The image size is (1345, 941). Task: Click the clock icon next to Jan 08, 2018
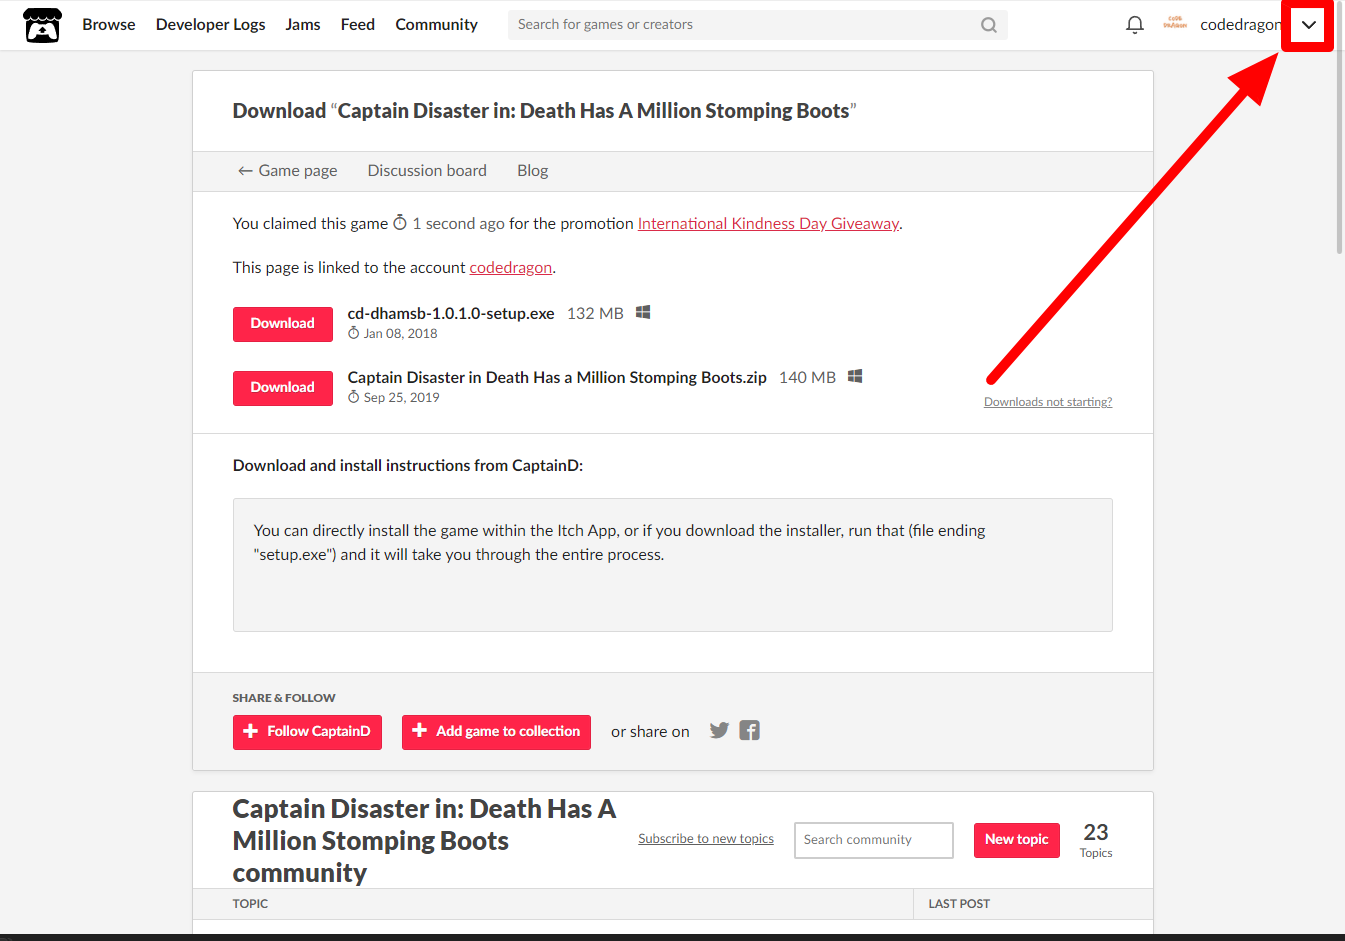coord(353,333)
